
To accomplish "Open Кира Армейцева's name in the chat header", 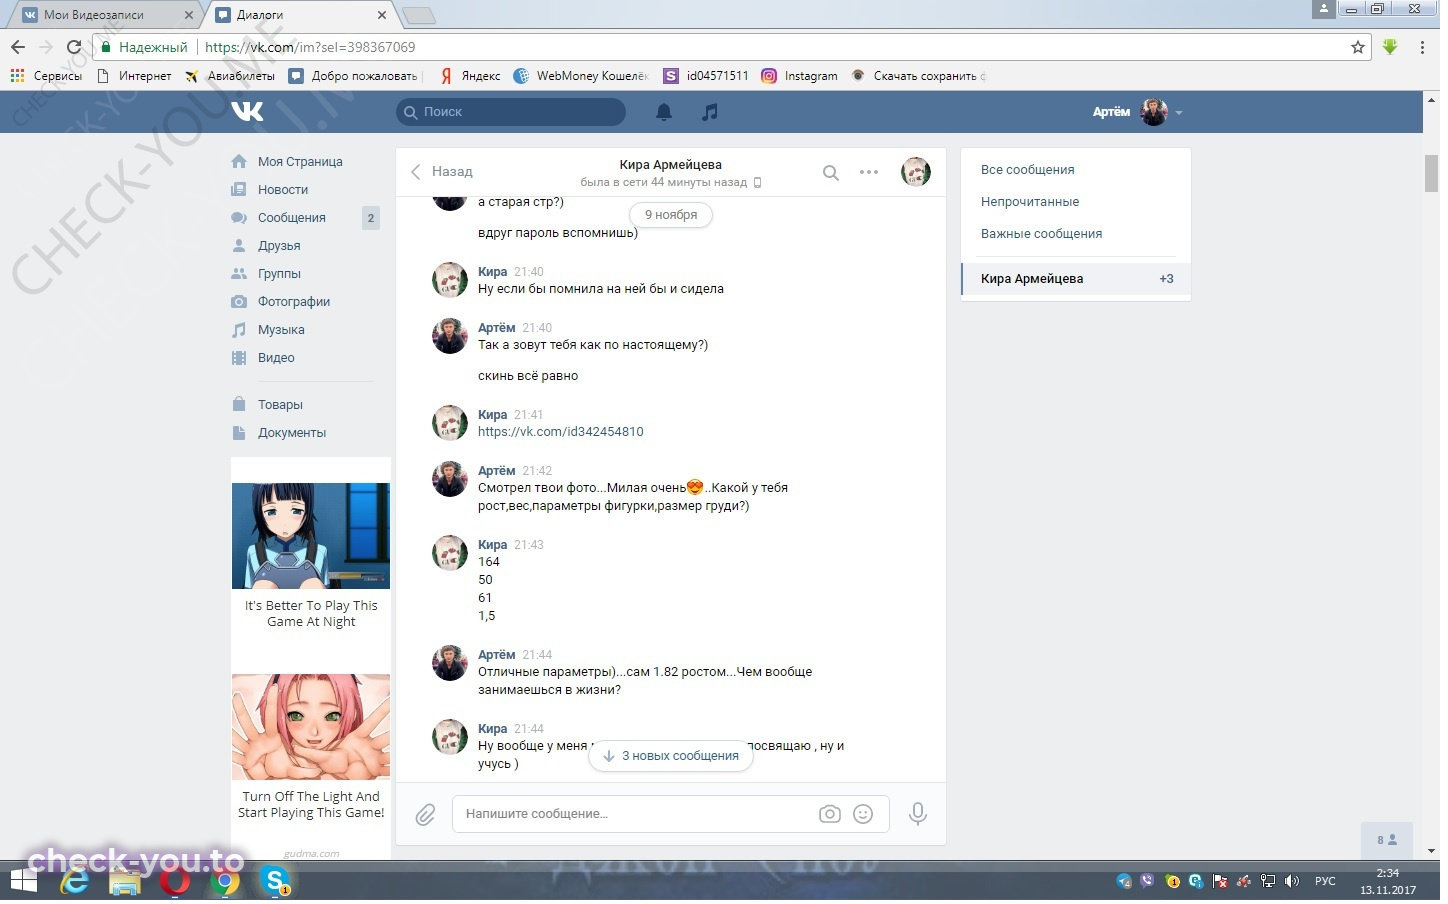I will coord(670,165).
